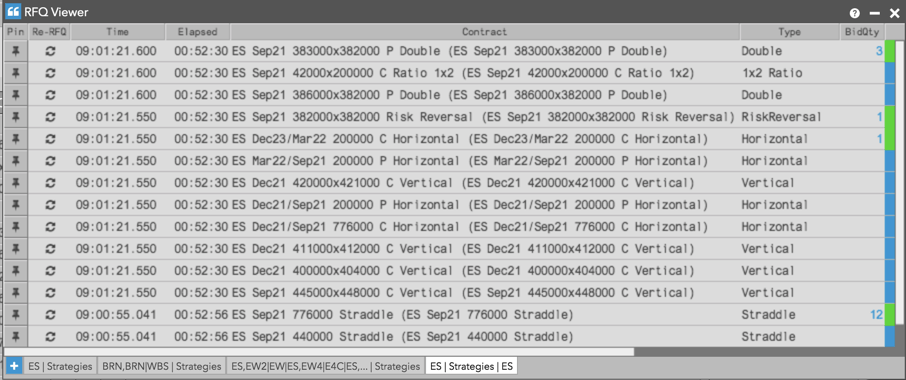Re-RFQ the 42000x200000 C Ratio 1x2 contract
Viewport: 906px width, 380px height.
click(x=50, y=73)
